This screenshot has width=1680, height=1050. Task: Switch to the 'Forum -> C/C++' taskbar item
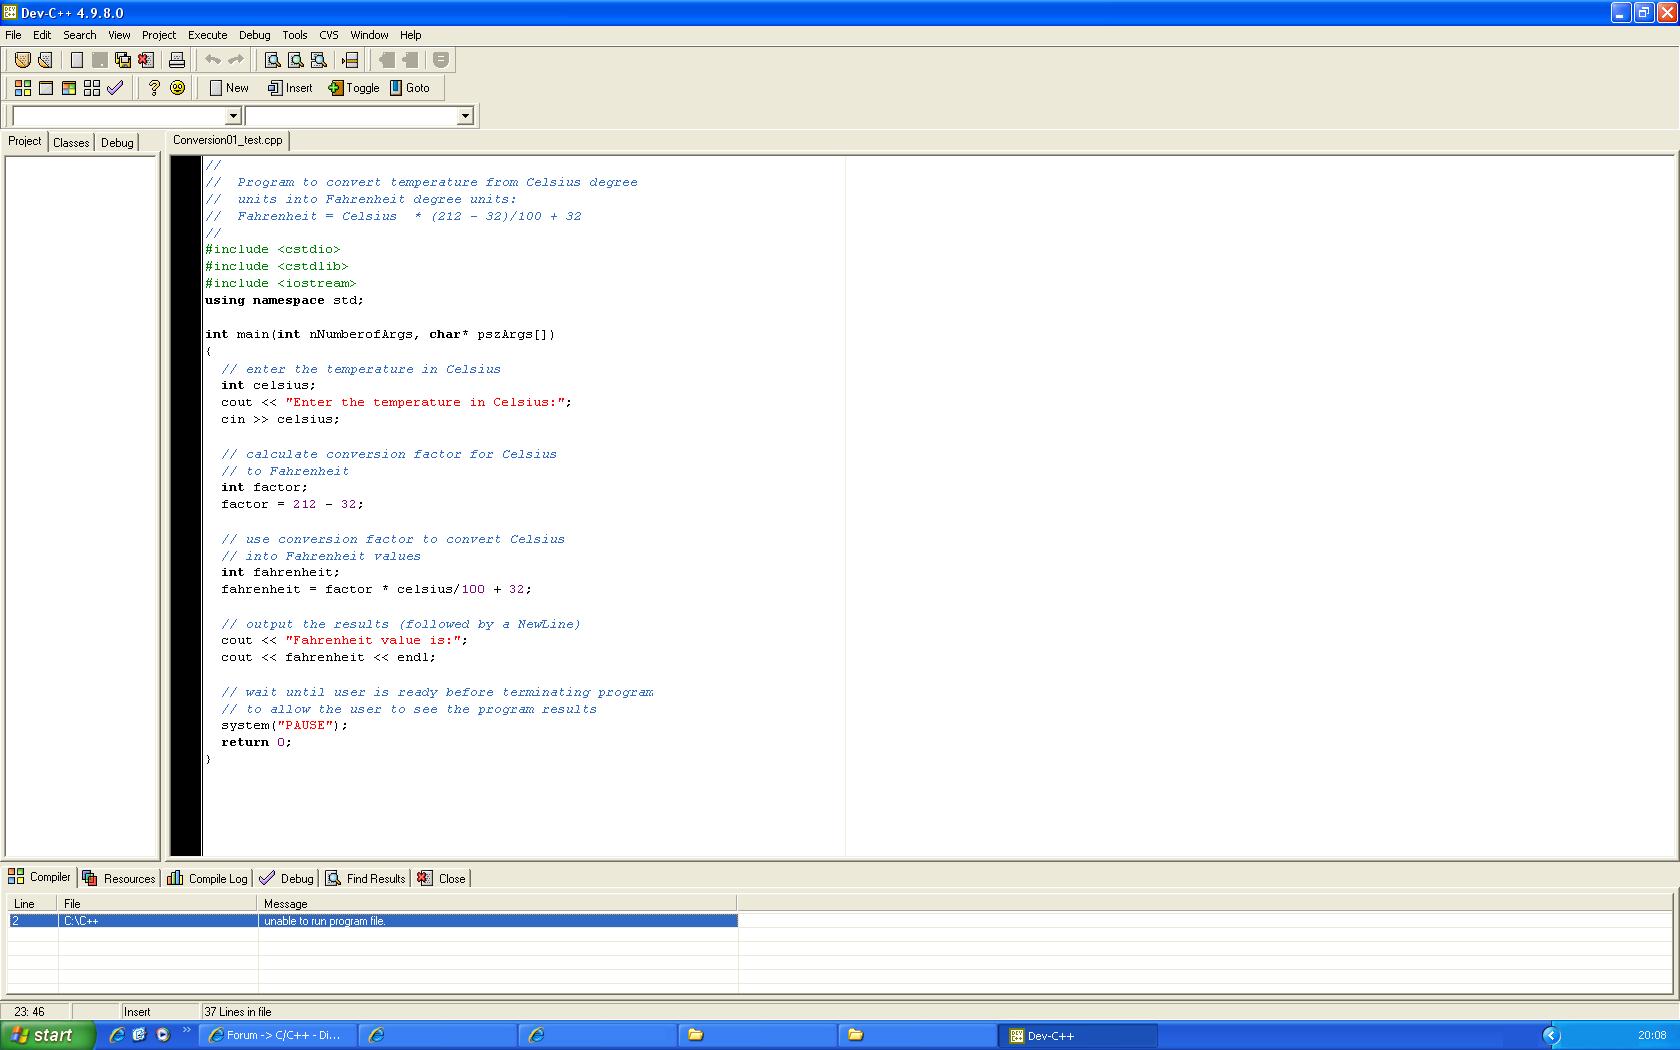[279, 1035]
